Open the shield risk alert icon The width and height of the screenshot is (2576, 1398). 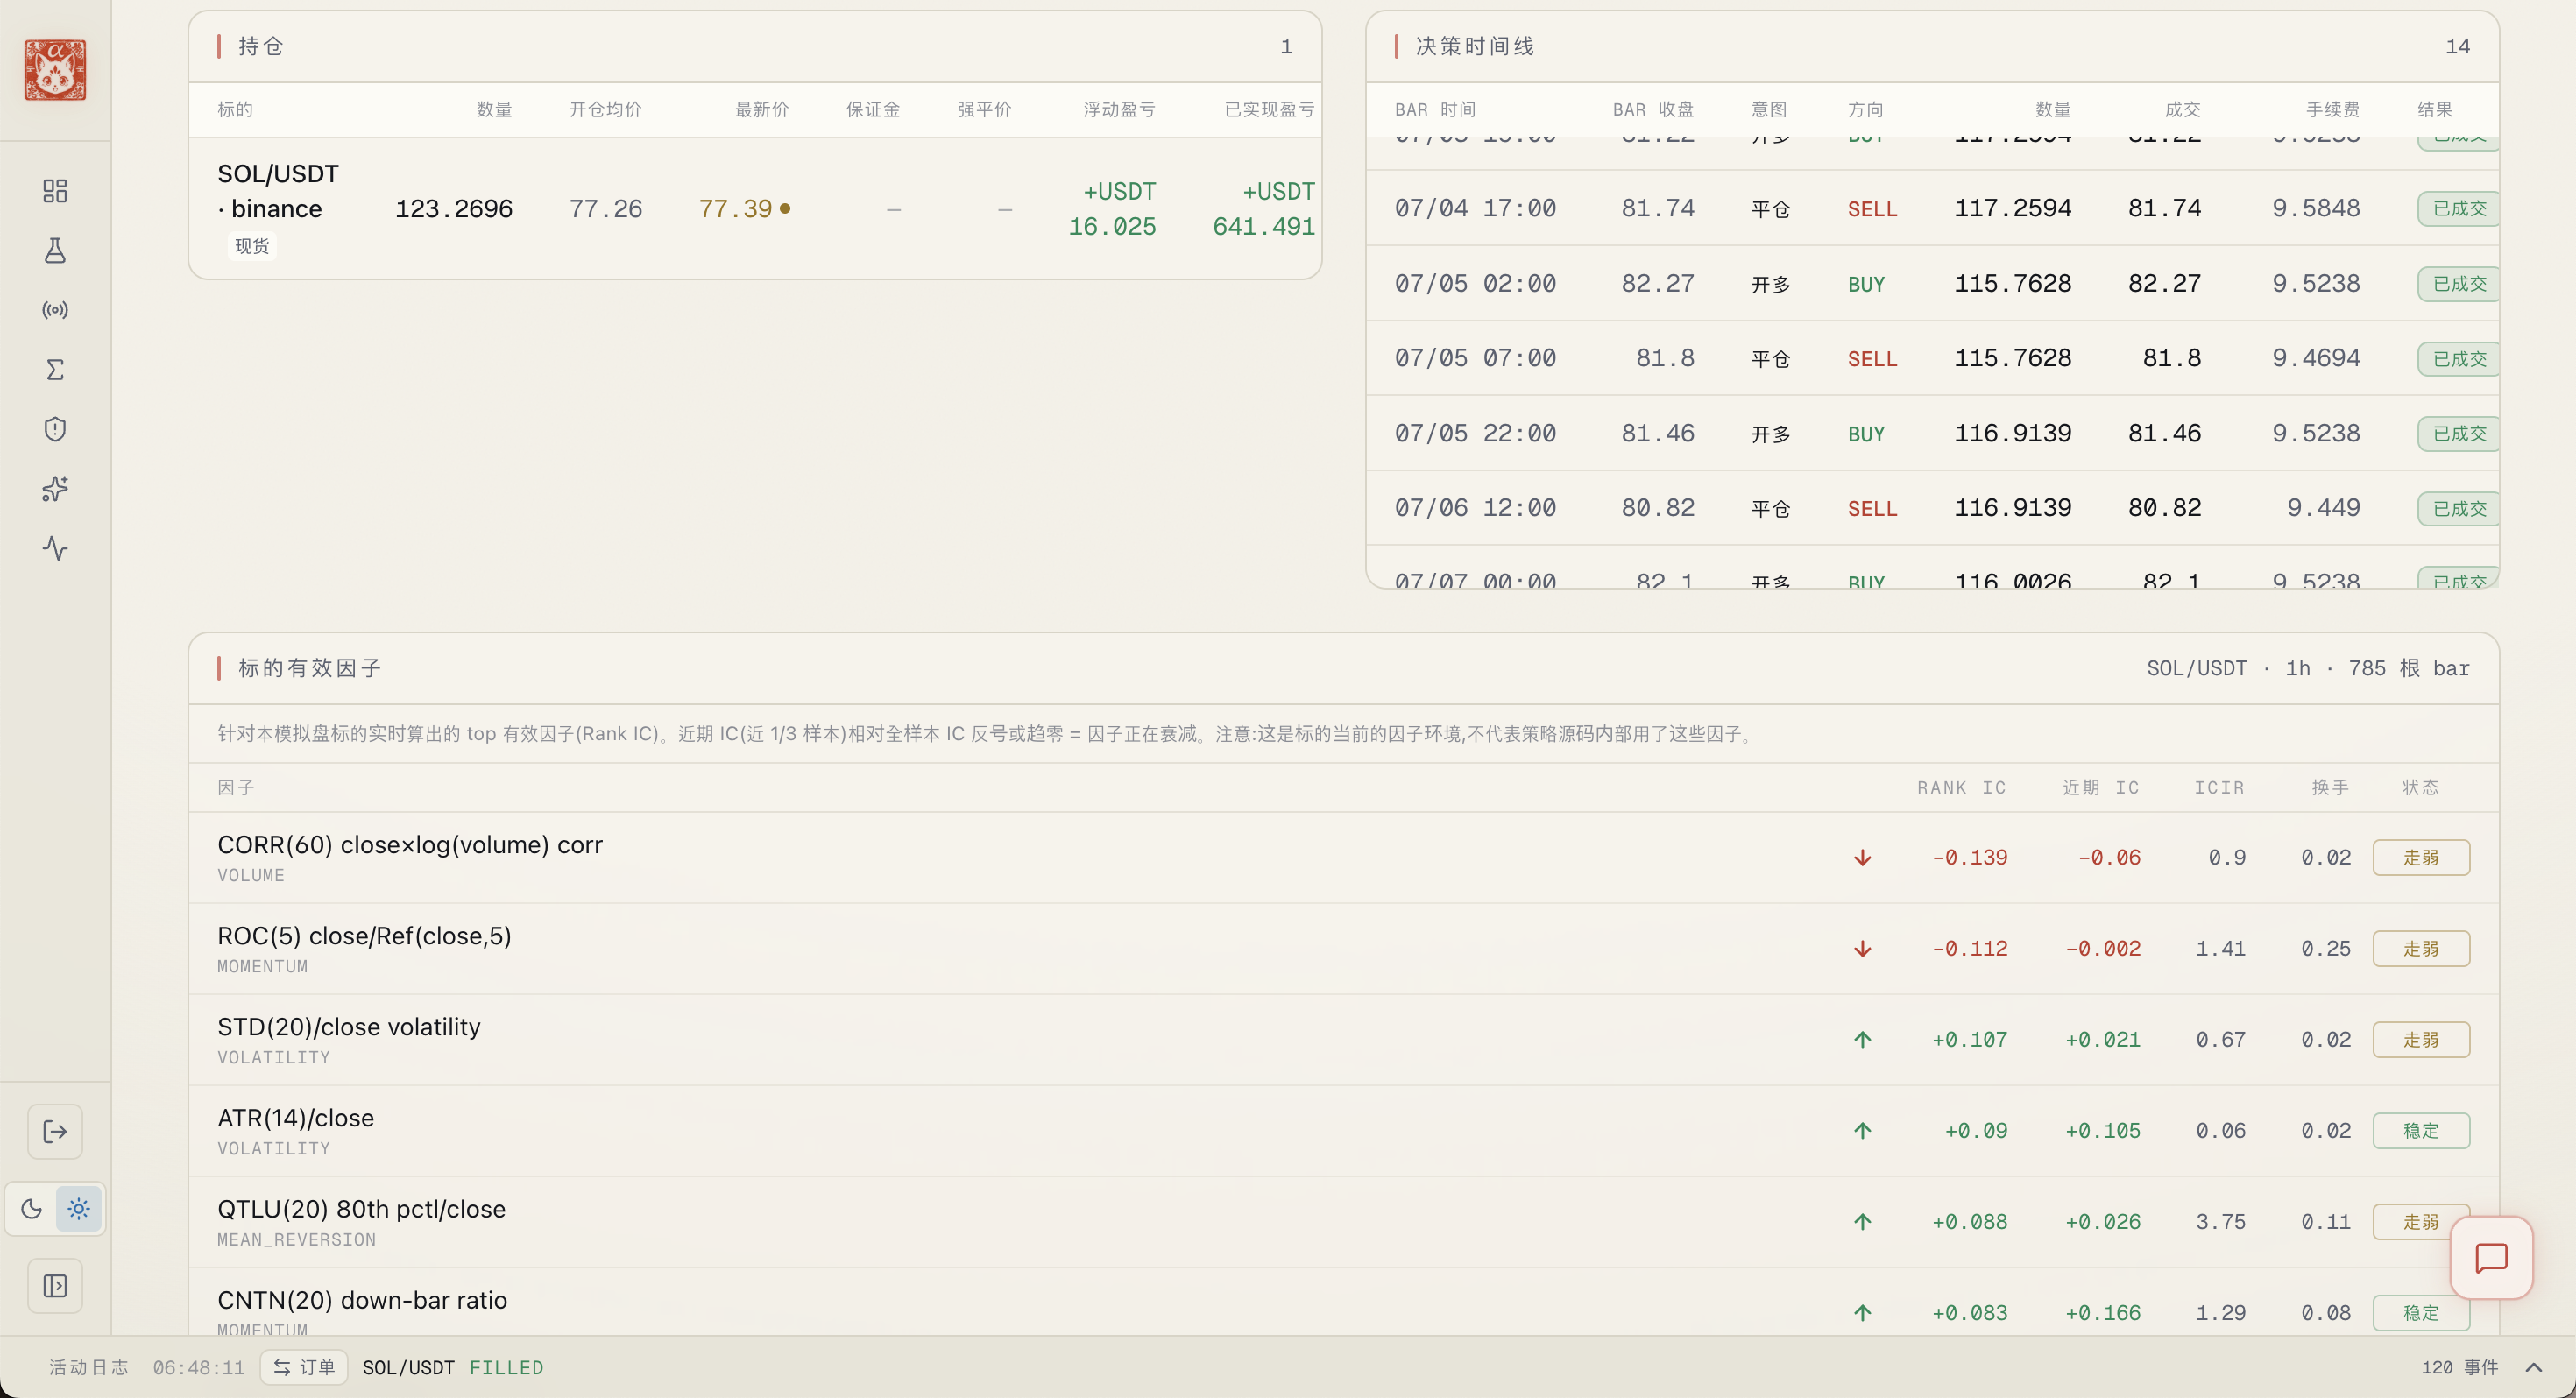click(55, 429)
